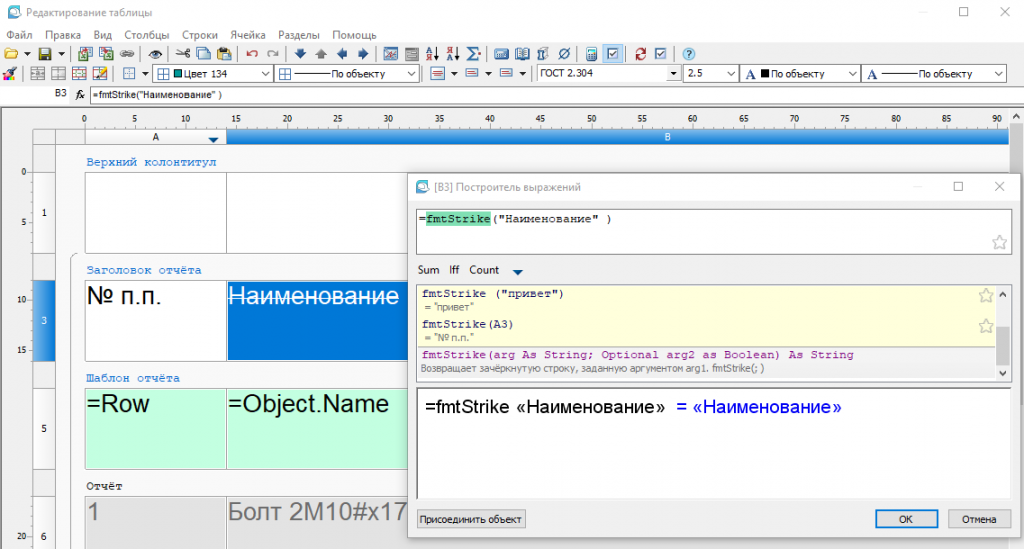The width and height of the screenshot is (1024, 549).
Task: Open the Столбцы menu
Action: click(146, 35)
